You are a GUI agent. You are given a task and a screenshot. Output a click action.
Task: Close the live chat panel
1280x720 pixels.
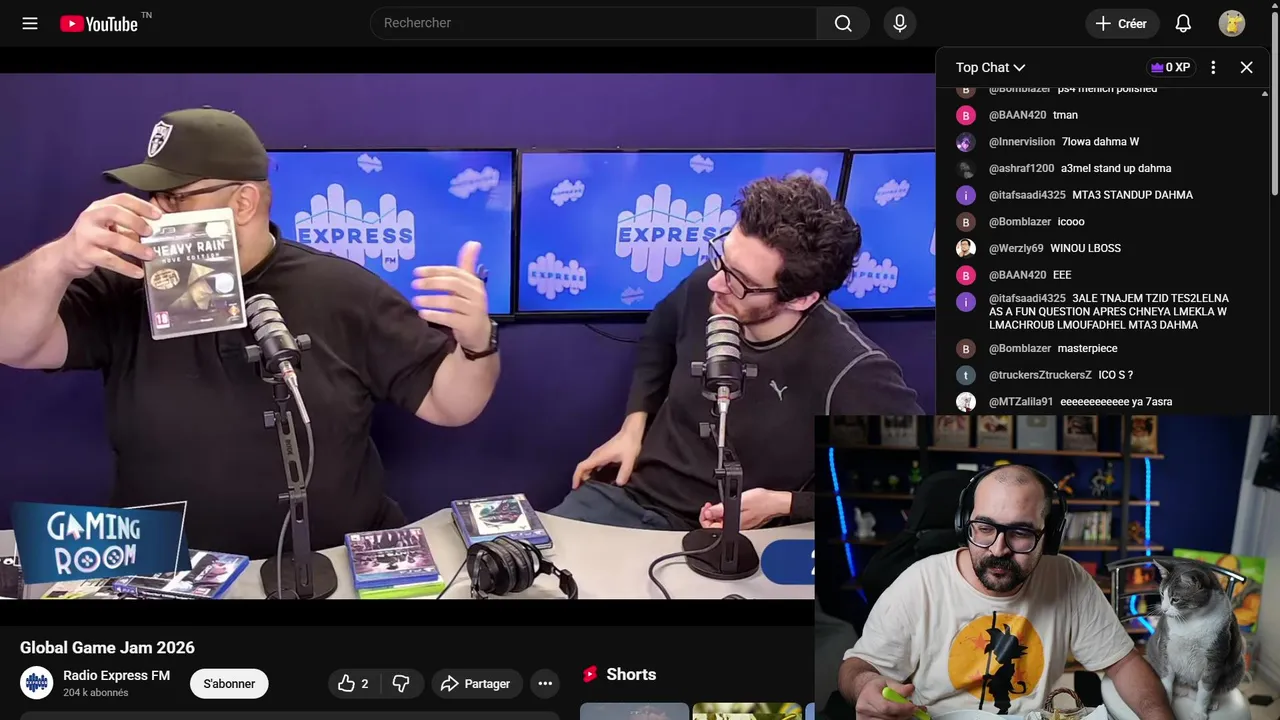tap(1246, 67)
